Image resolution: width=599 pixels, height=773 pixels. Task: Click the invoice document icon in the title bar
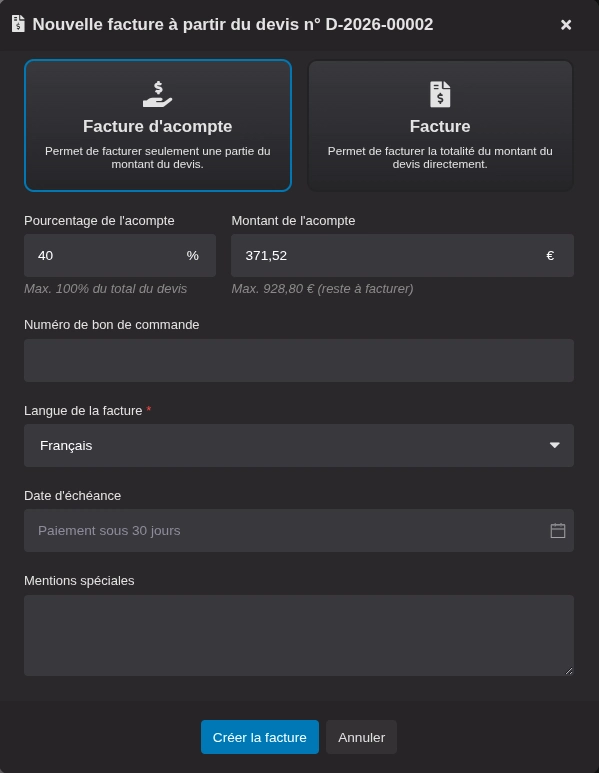coord(18,24)
